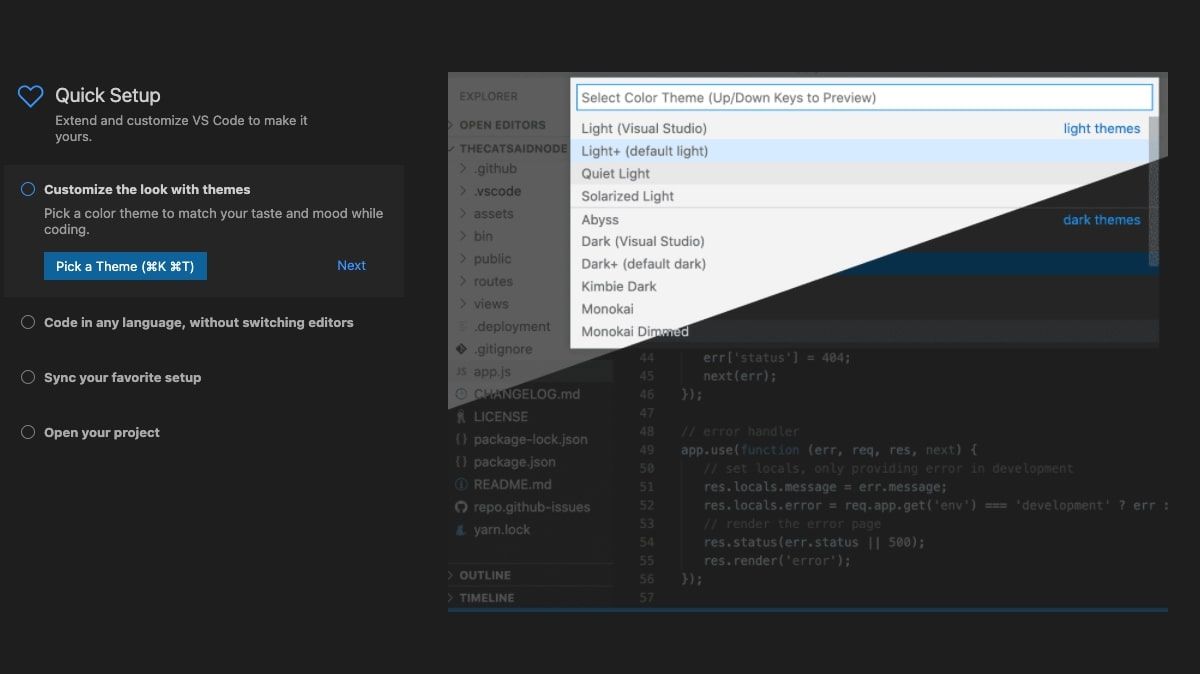Click the package-lock.json braces icon
The height and width of the screenshot is (674, 1200).
pos(461,439)
